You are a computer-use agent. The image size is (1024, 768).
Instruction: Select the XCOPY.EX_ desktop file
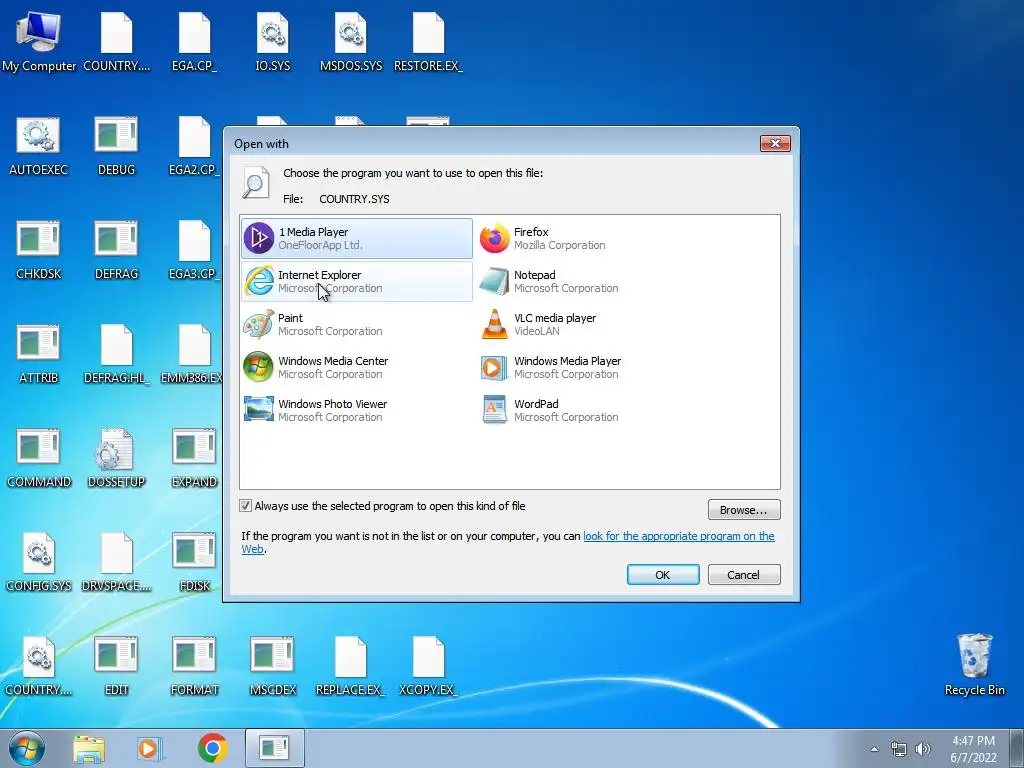coord(428,666)
